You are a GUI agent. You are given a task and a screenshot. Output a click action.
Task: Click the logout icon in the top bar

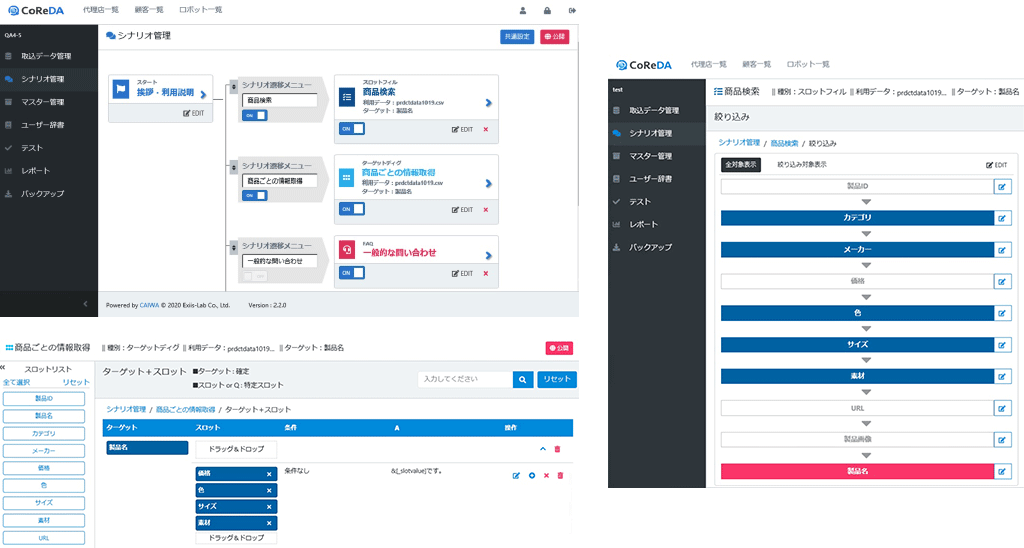click(572, 10)
